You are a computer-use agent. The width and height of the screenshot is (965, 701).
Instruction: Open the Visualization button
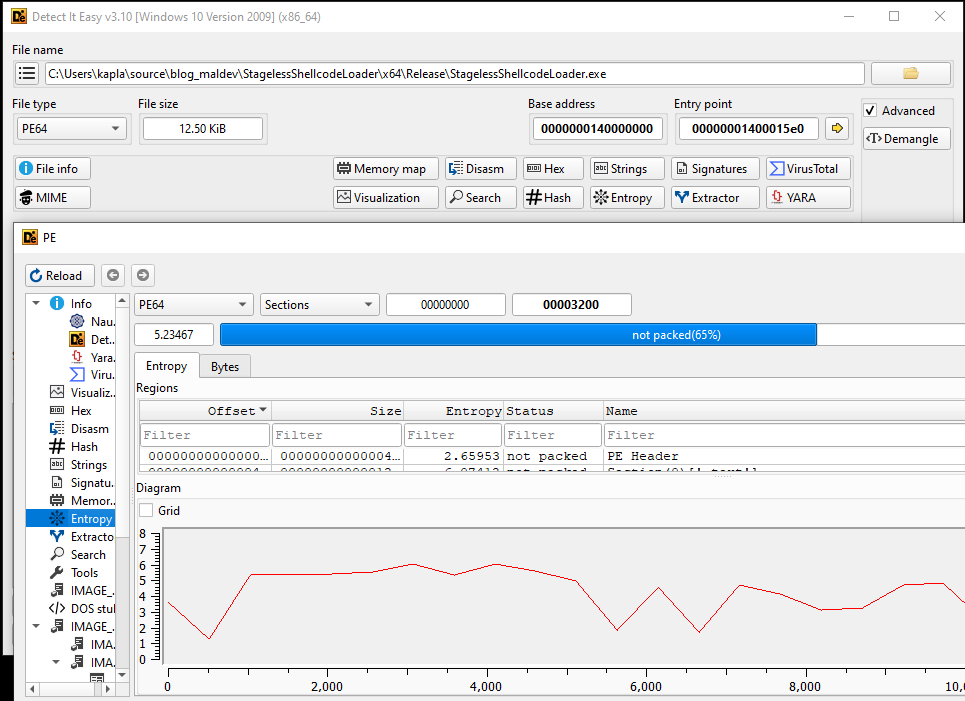click(x=386, y=198)
